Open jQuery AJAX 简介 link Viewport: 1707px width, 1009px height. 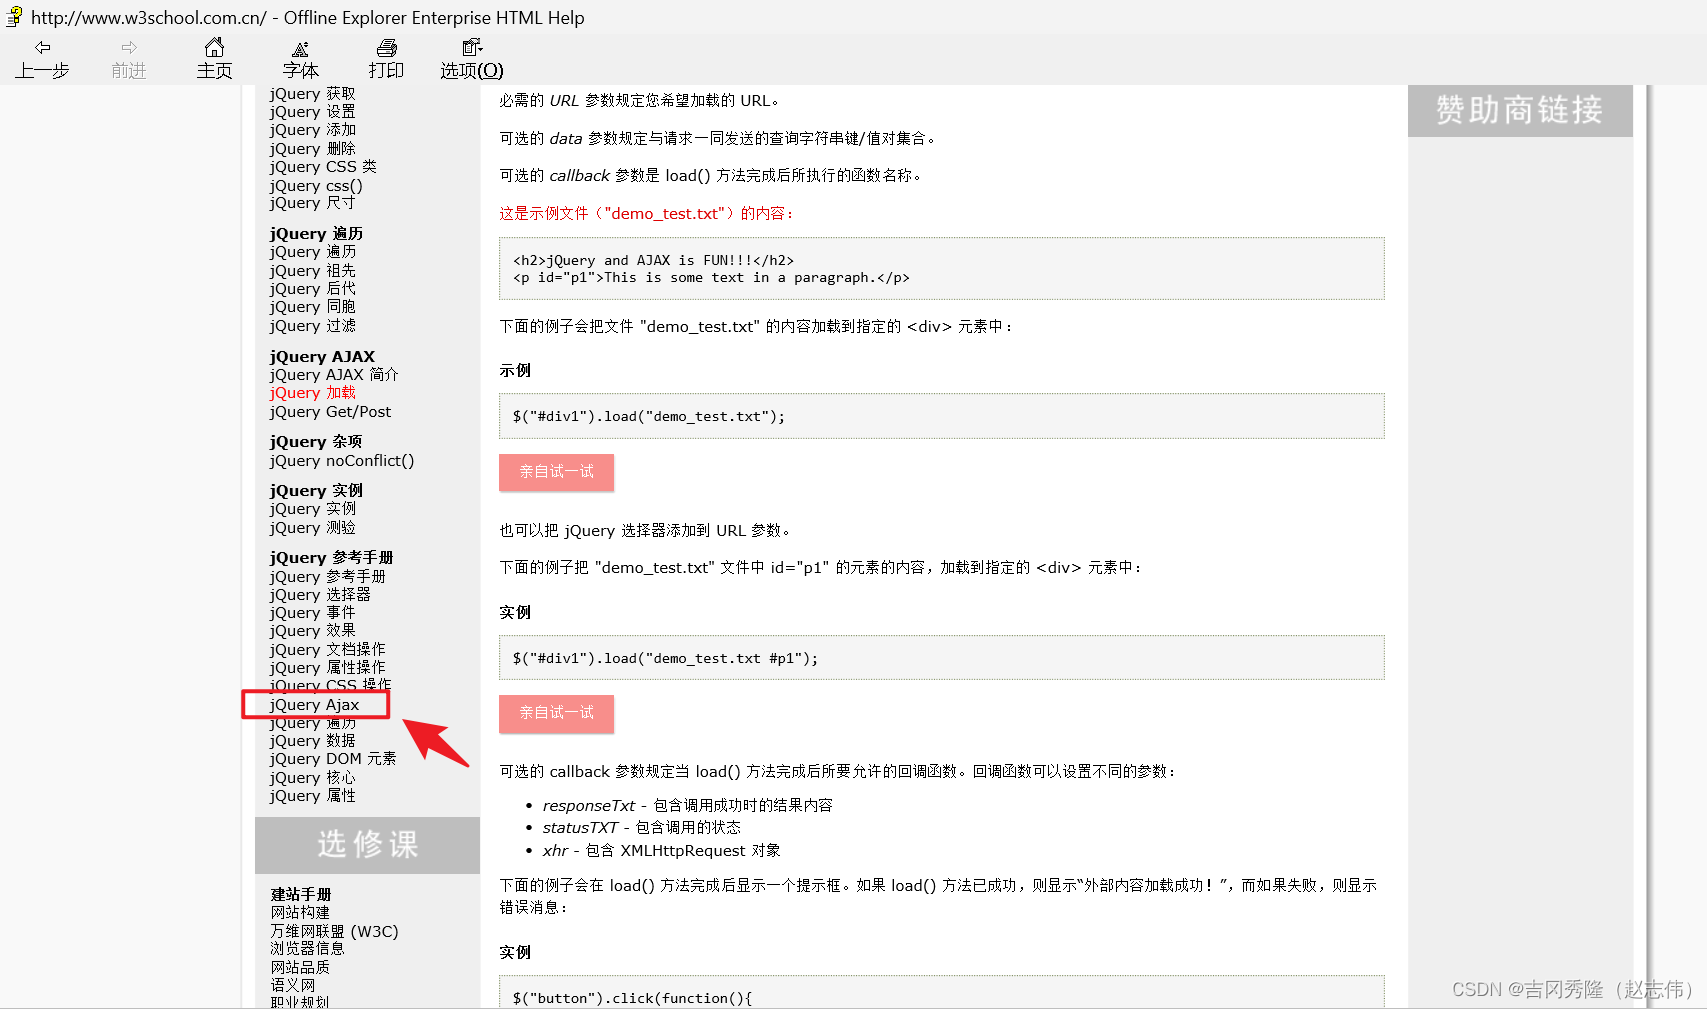coord(334,375)
